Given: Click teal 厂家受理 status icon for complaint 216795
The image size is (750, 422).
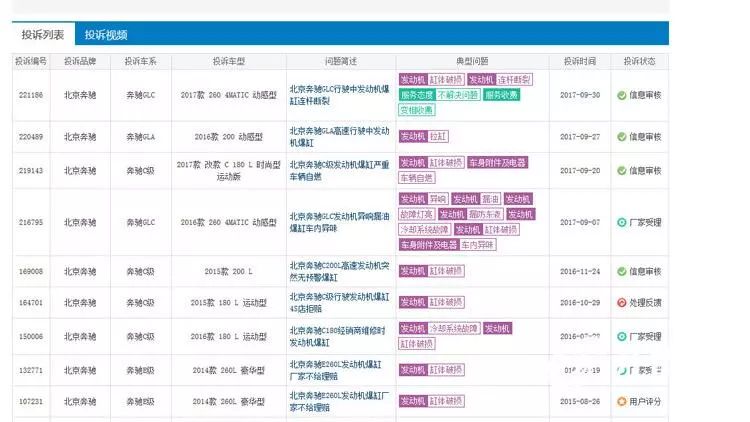Looking at the screenshot, I should coord(621,222).
